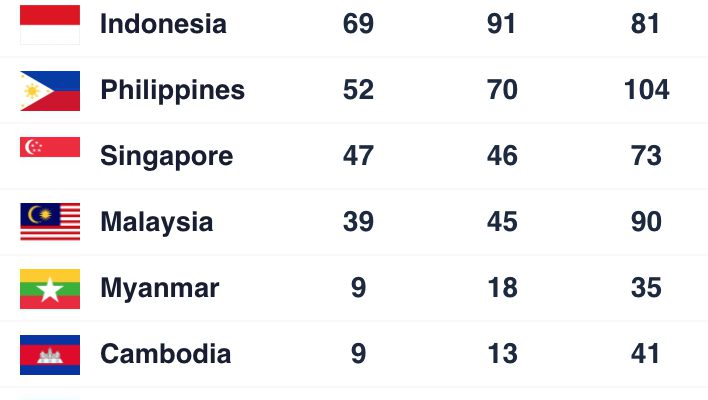Screen dimensions: 708x400
Task: Click Myanmar's silver count 18
Action: point(502,288)
